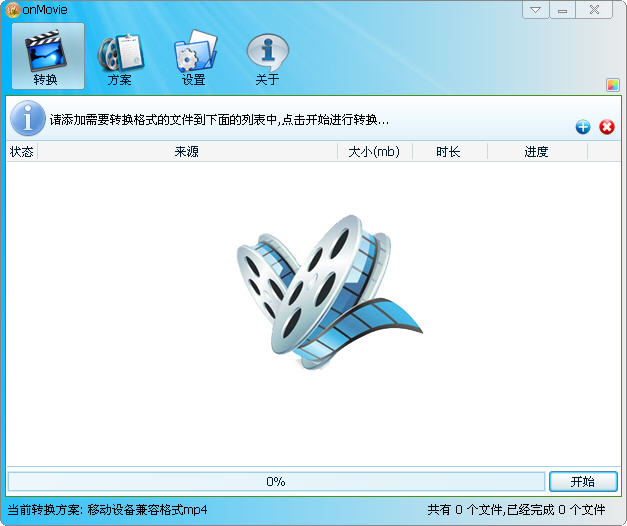Open the 关于 (About) tab
627x526 pixels.
click(x=268, y=59)
